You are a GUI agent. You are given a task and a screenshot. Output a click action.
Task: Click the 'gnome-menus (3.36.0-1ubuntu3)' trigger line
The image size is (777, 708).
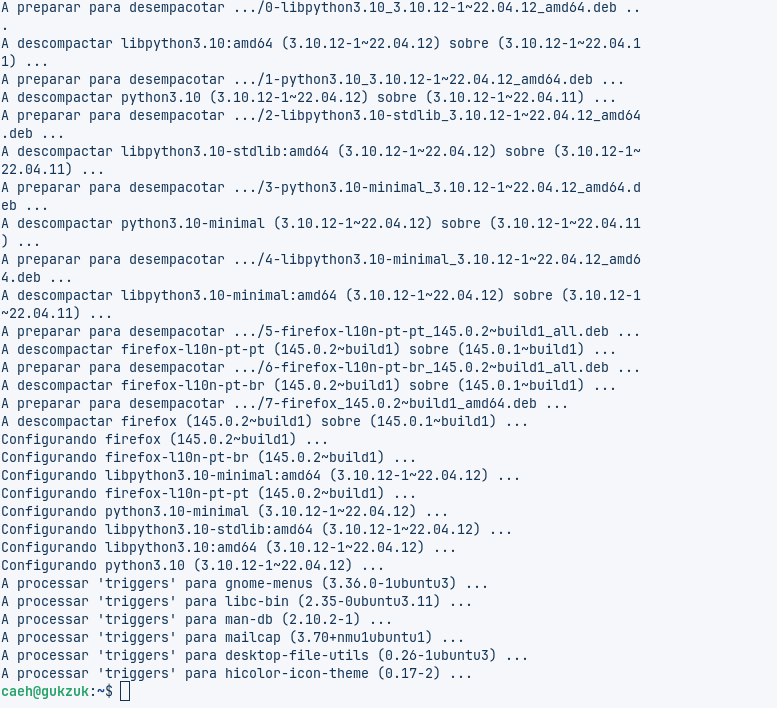point(244,584)
